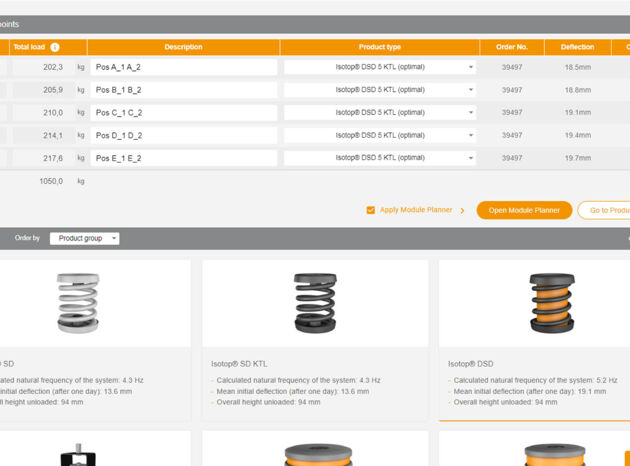Click the Isotop DSD product title
630x466 pixels.
(x=470, y=364)
